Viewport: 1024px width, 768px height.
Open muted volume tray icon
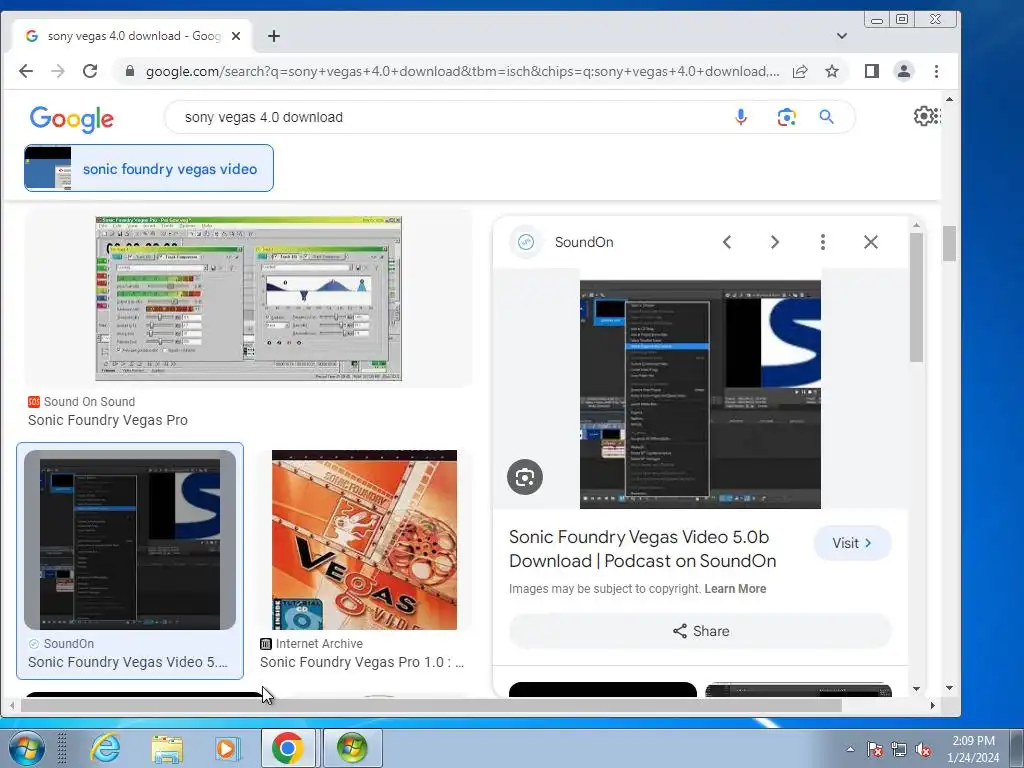tap(923, 749)
